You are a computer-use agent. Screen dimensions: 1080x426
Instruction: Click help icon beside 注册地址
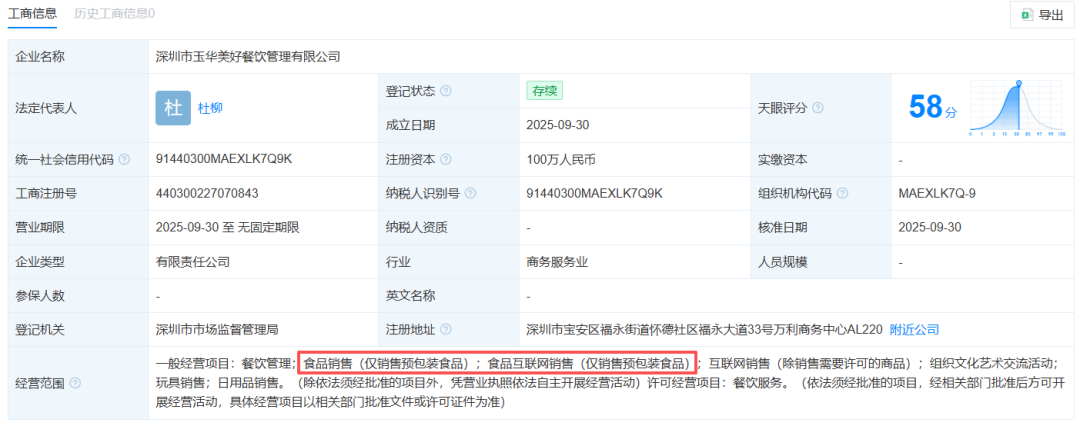click(446, 329)
